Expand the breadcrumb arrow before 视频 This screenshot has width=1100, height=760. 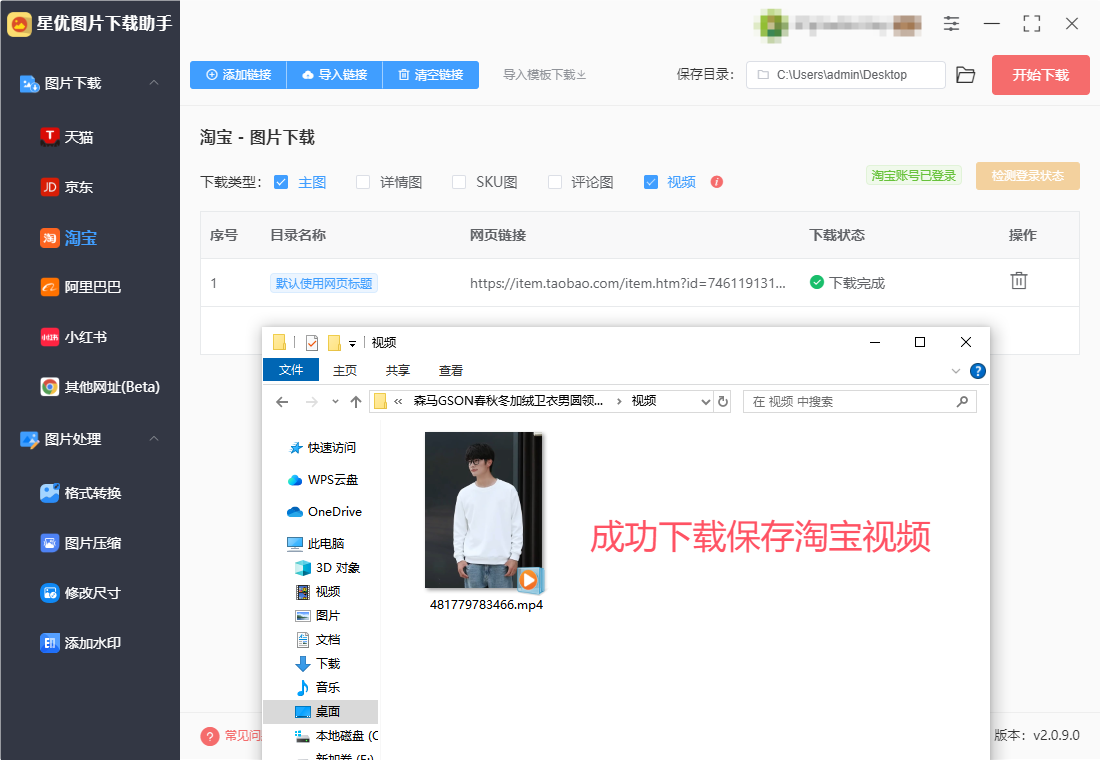pyautogui.click(x=619, y=401)
